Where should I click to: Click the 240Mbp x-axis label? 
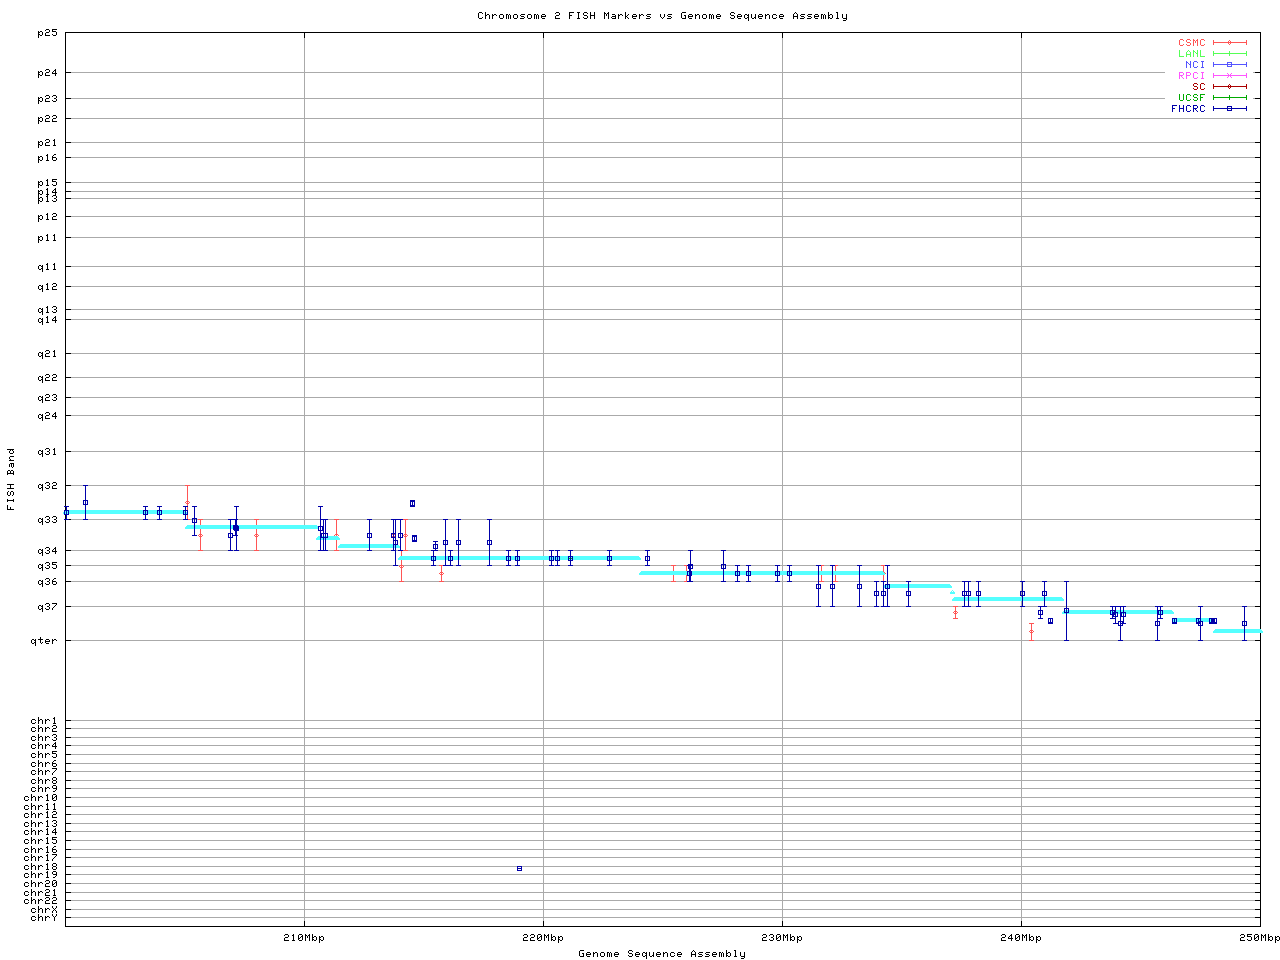(1021, 938)
